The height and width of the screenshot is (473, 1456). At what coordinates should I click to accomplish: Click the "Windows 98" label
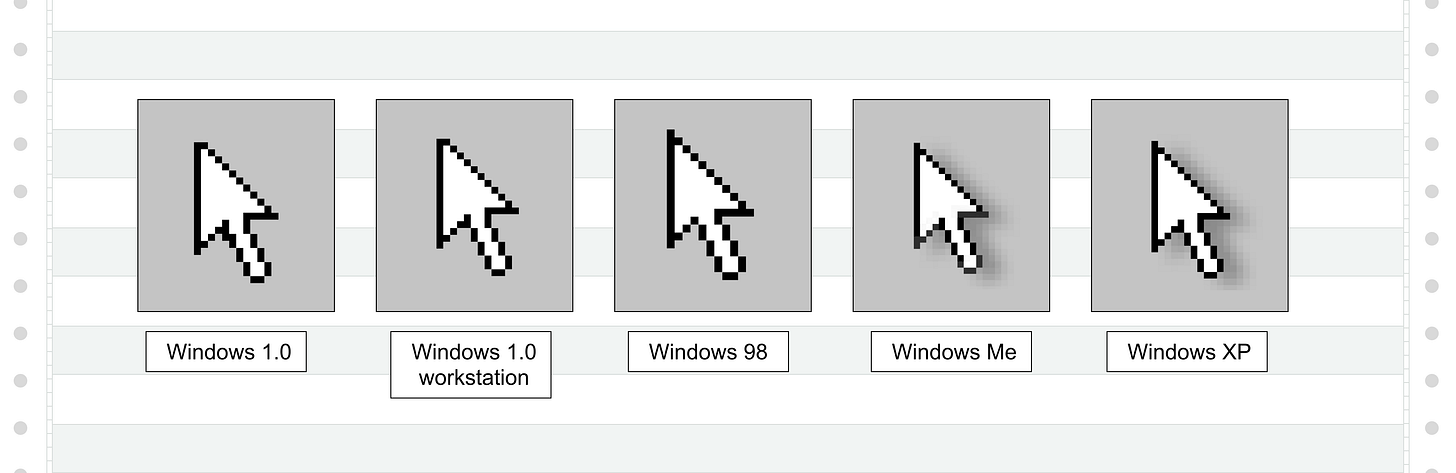708,352
